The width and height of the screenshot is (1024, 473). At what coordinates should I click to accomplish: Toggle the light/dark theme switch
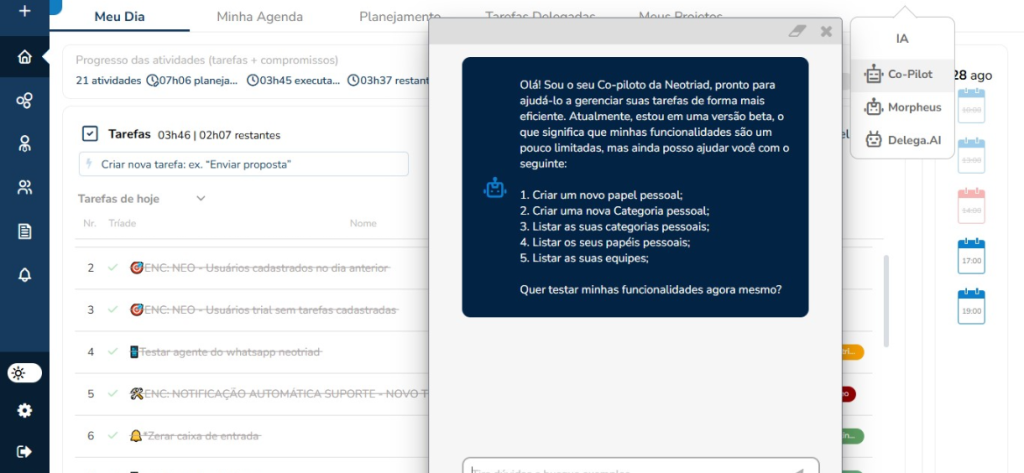24,373
